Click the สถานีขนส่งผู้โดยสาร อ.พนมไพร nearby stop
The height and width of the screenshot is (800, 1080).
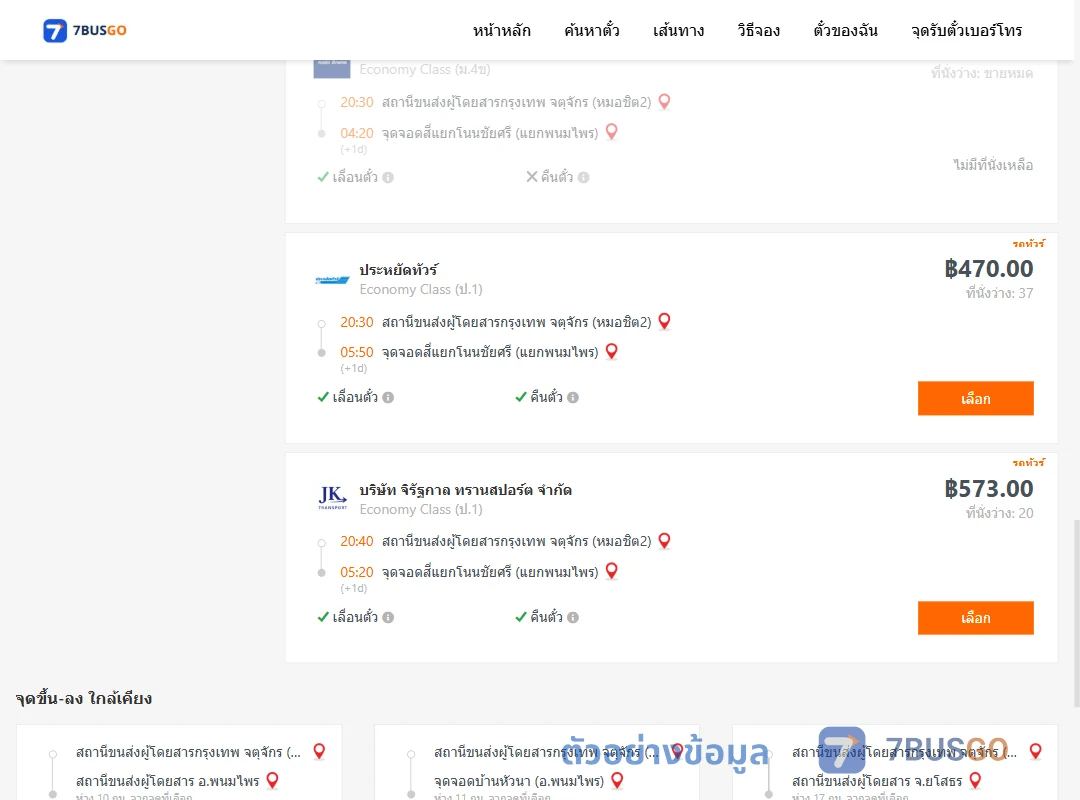tap(167, 781)
